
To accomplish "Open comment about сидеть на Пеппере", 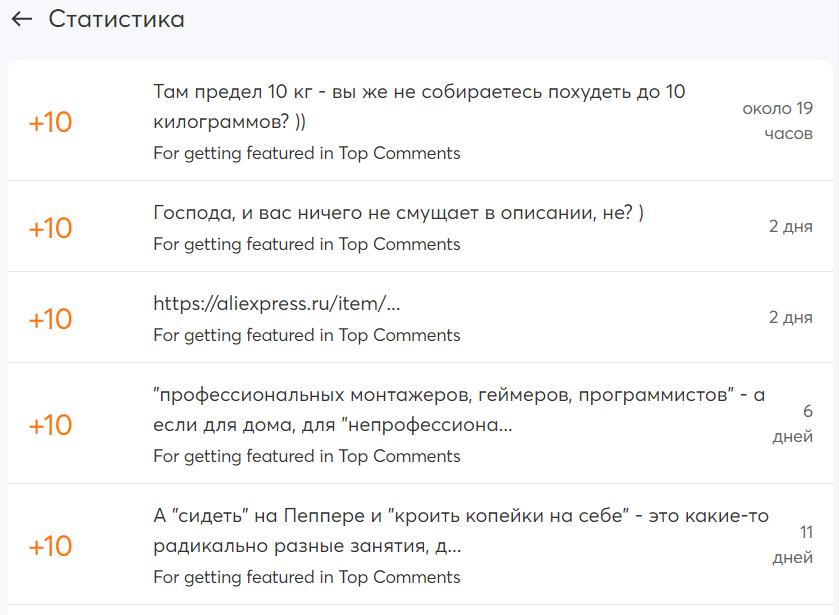I will [x=461, y=532].
